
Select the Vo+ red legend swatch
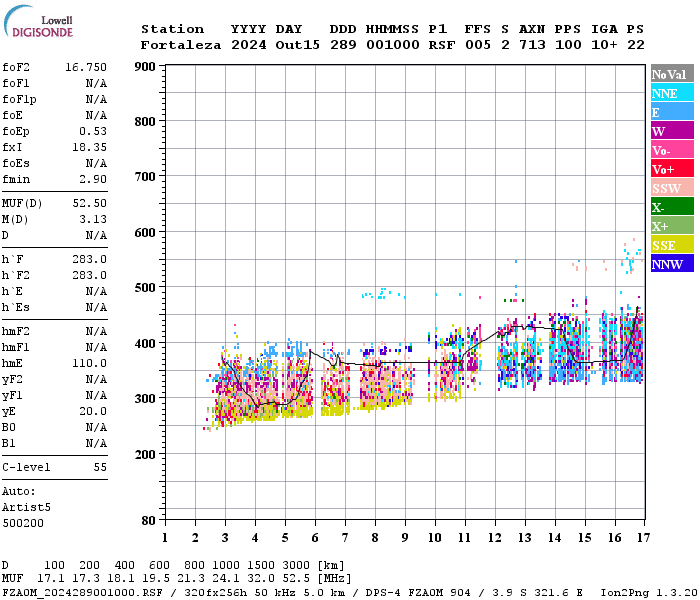click(672, 168)
